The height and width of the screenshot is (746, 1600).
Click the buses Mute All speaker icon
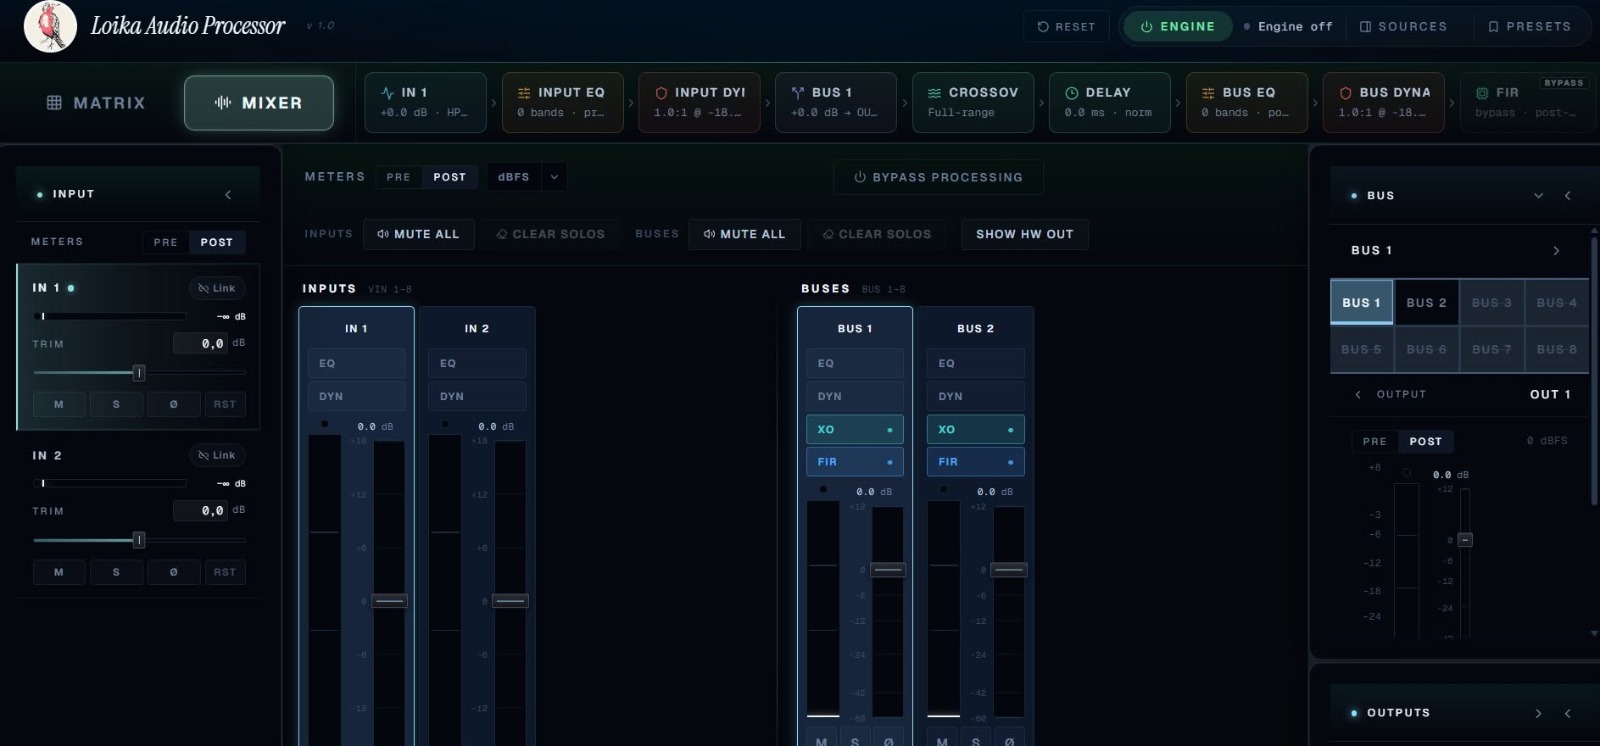tap(709, 234)
